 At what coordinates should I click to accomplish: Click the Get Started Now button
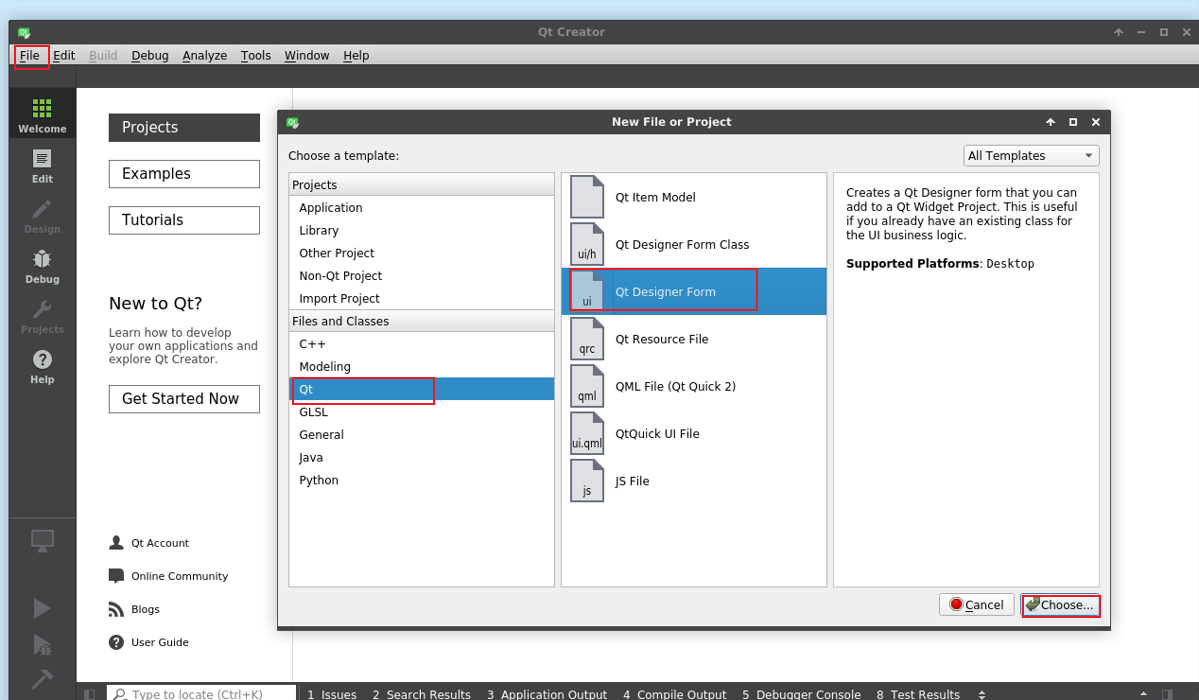[184, 399]
